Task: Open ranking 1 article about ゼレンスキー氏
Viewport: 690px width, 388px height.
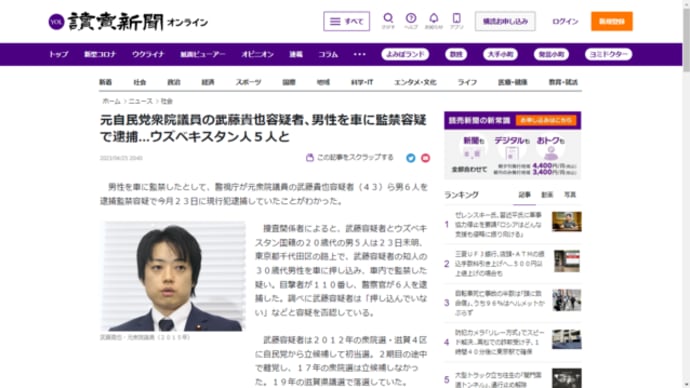Action: click(x=499, y=224)
